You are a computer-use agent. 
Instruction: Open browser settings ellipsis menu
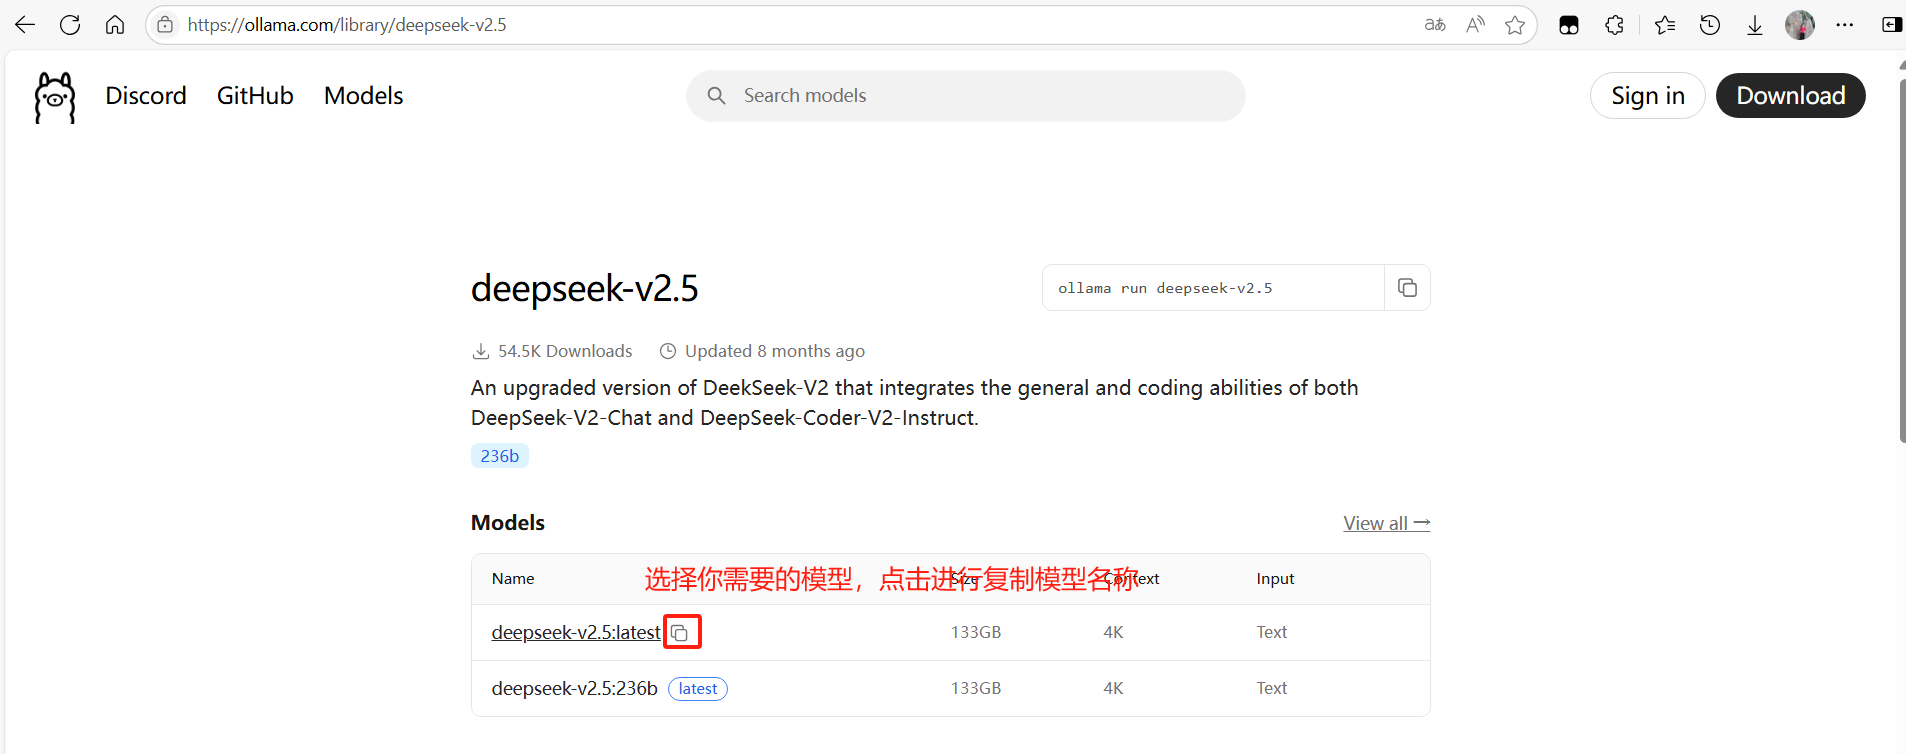click(x=1845, y=25)
